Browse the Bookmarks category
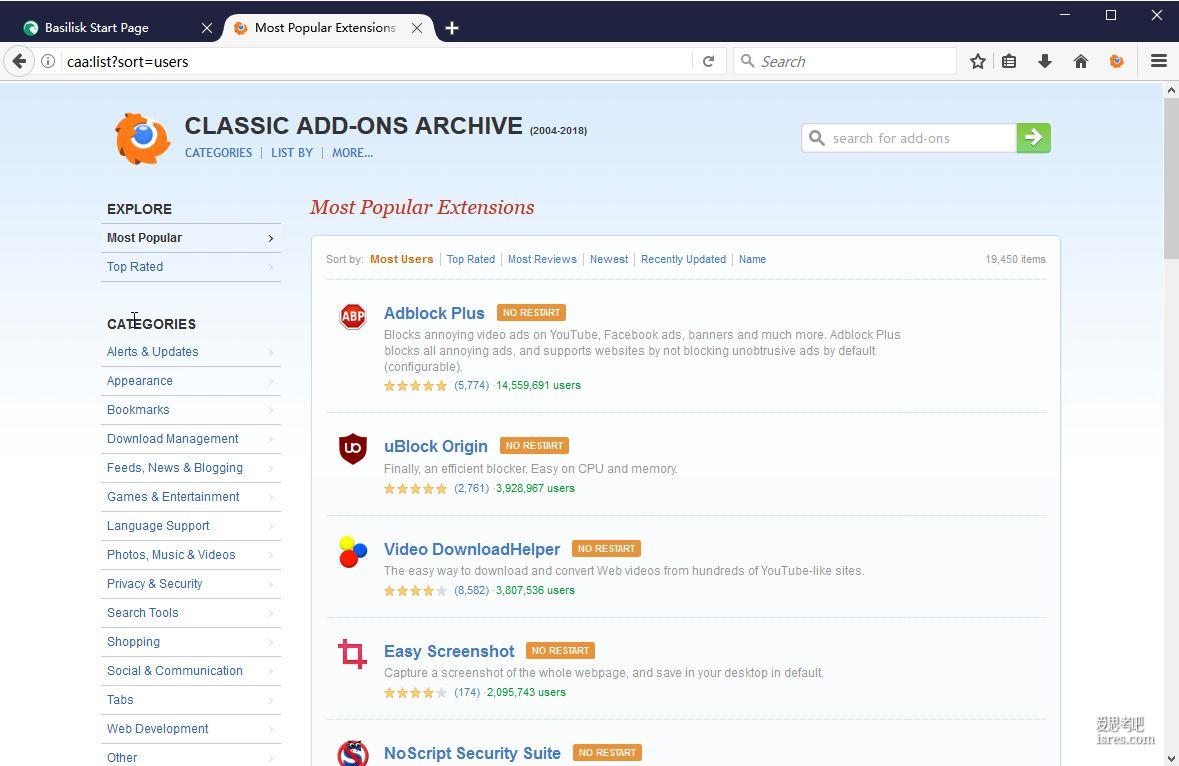Image resolution: width=1179 pixels, height=766 pixels. coord(191,410)
